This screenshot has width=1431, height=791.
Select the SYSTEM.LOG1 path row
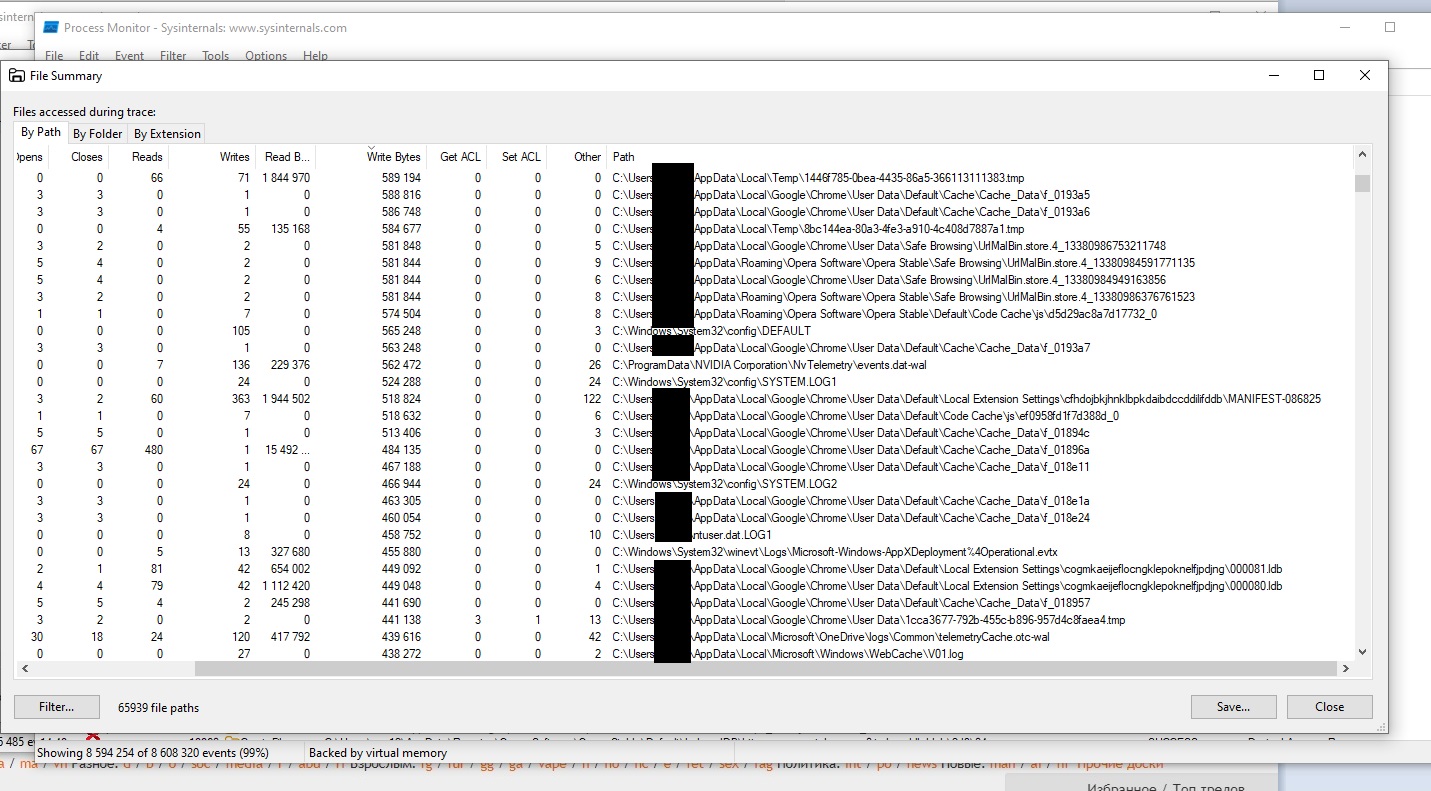pos(683,382)
